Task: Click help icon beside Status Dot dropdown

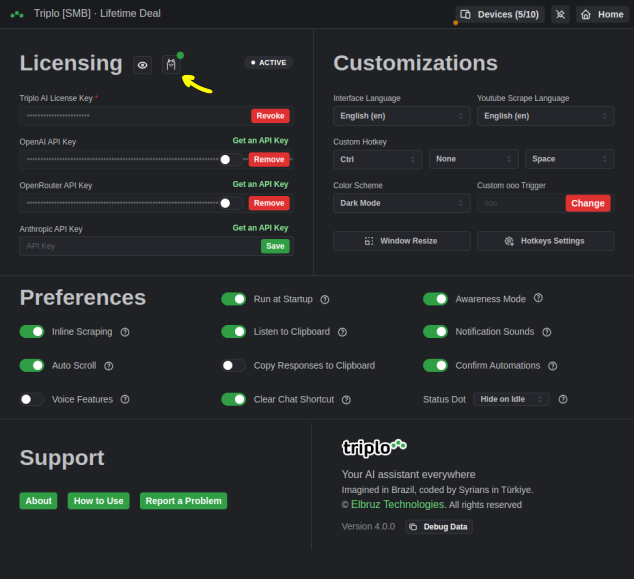Action: coord(563,399)
